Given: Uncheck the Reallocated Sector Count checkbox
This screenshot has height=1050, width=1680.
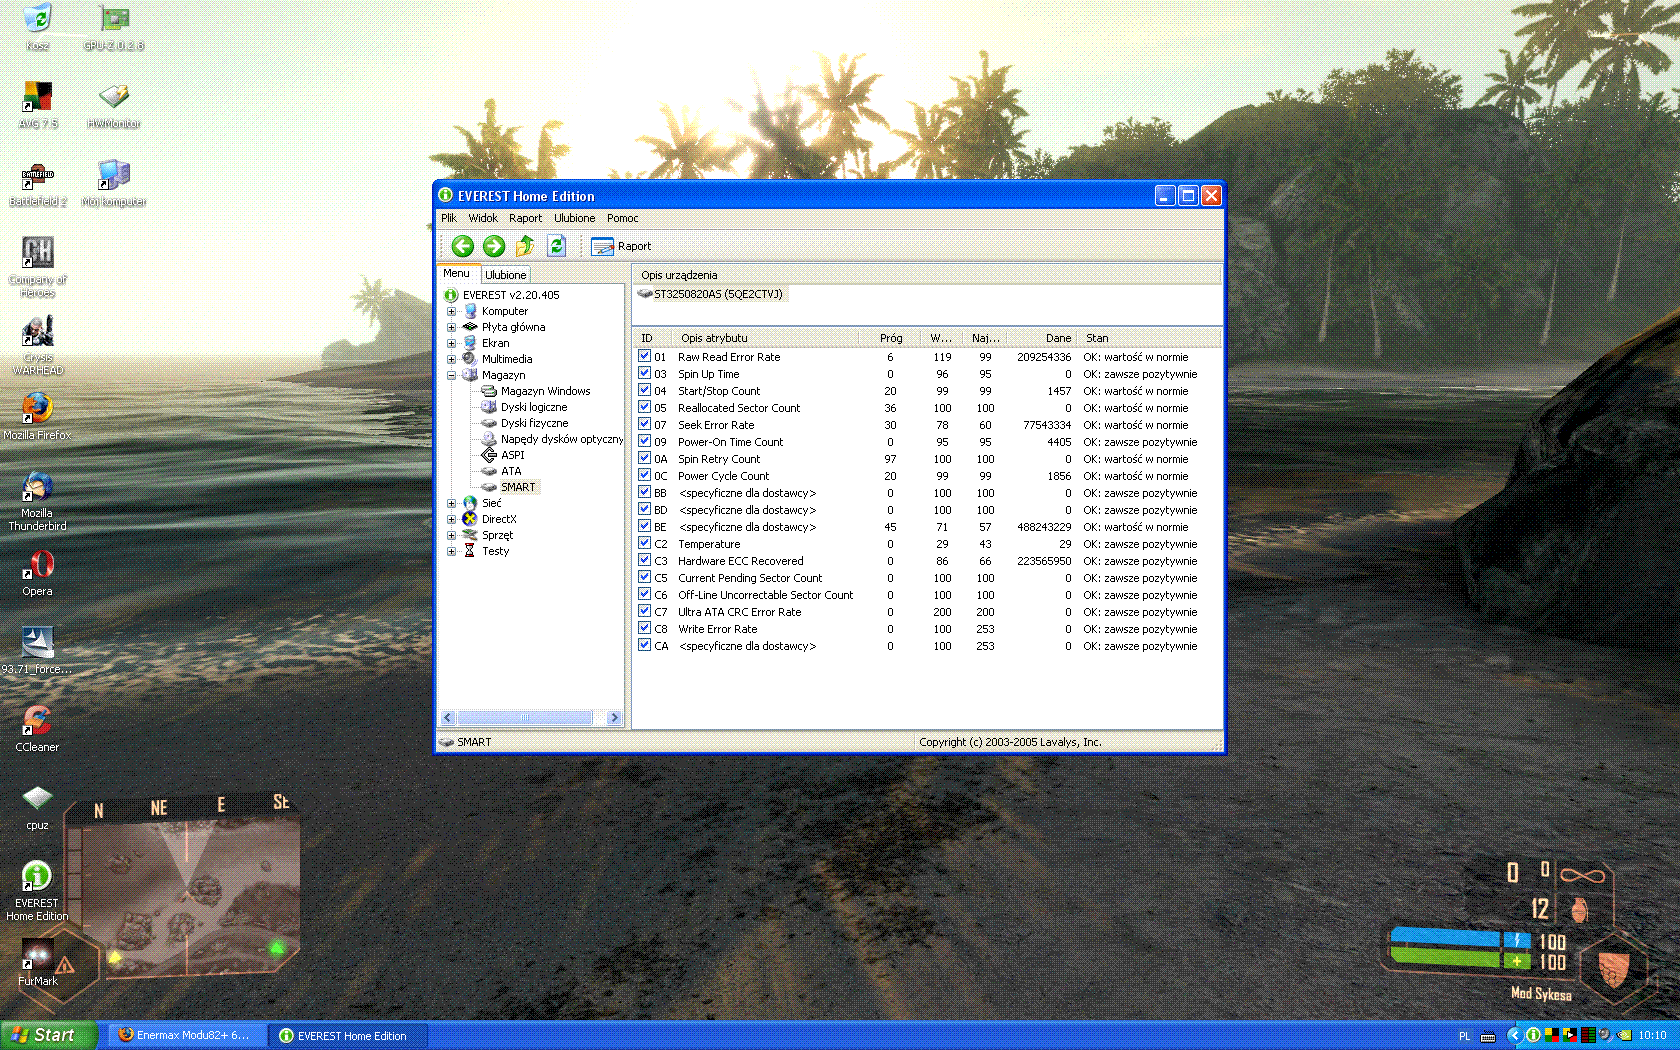Looking at the screenshot, I should point(645,407).
